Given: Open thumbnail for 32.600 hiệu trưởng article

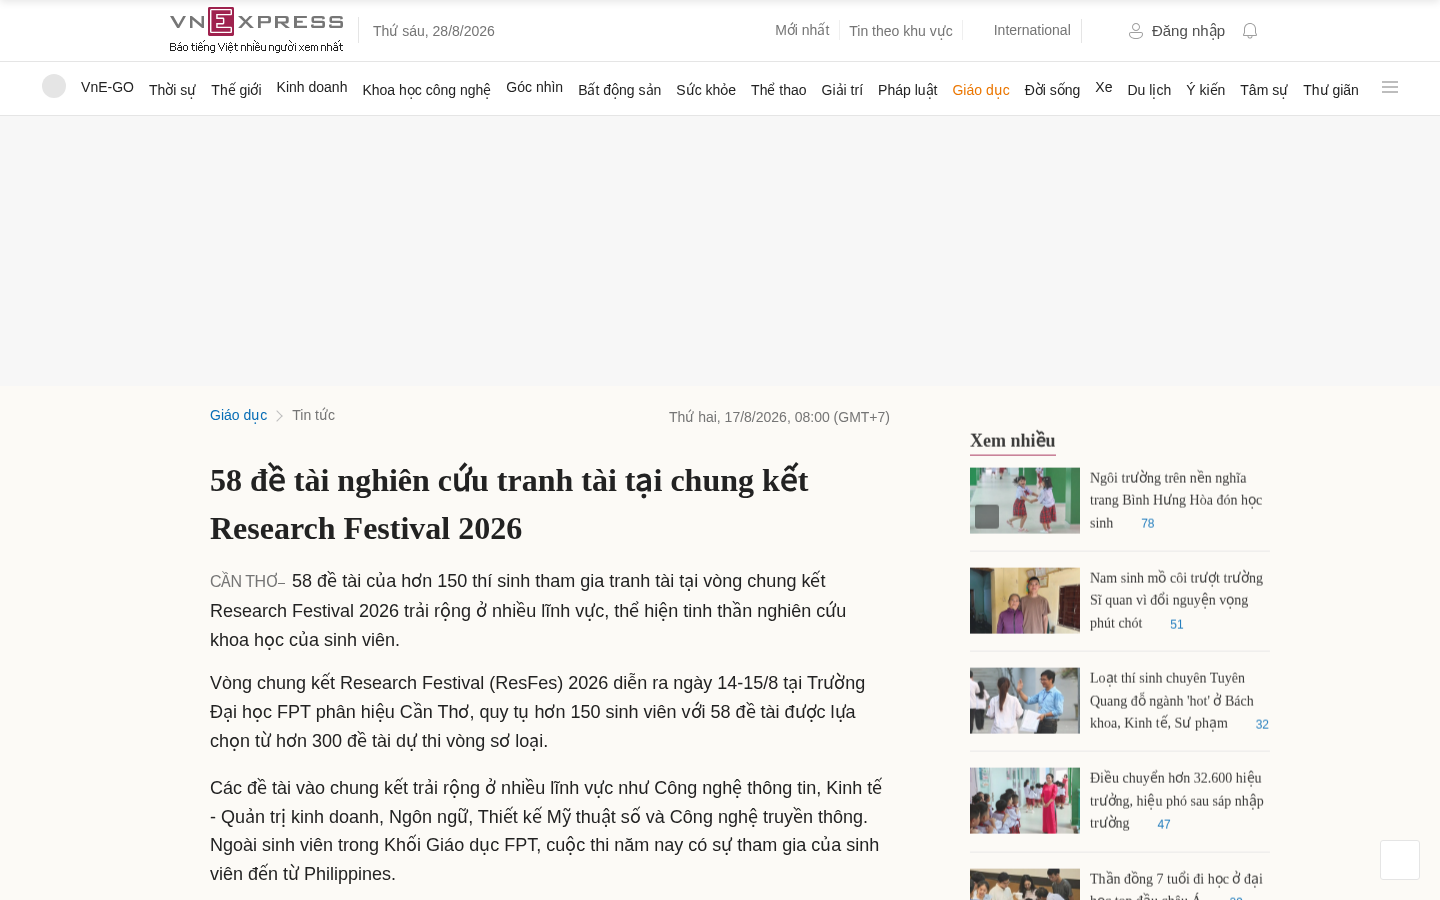Looking at the screenshot, I should click(1025, 800).
